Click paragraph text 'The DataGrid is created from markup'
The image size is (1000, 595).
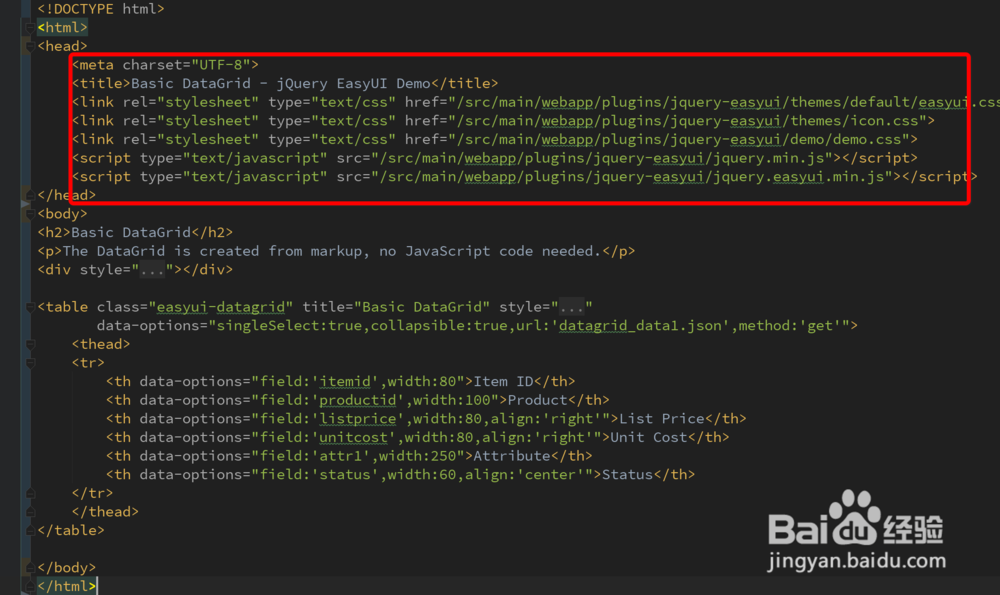tap(216, 251)
